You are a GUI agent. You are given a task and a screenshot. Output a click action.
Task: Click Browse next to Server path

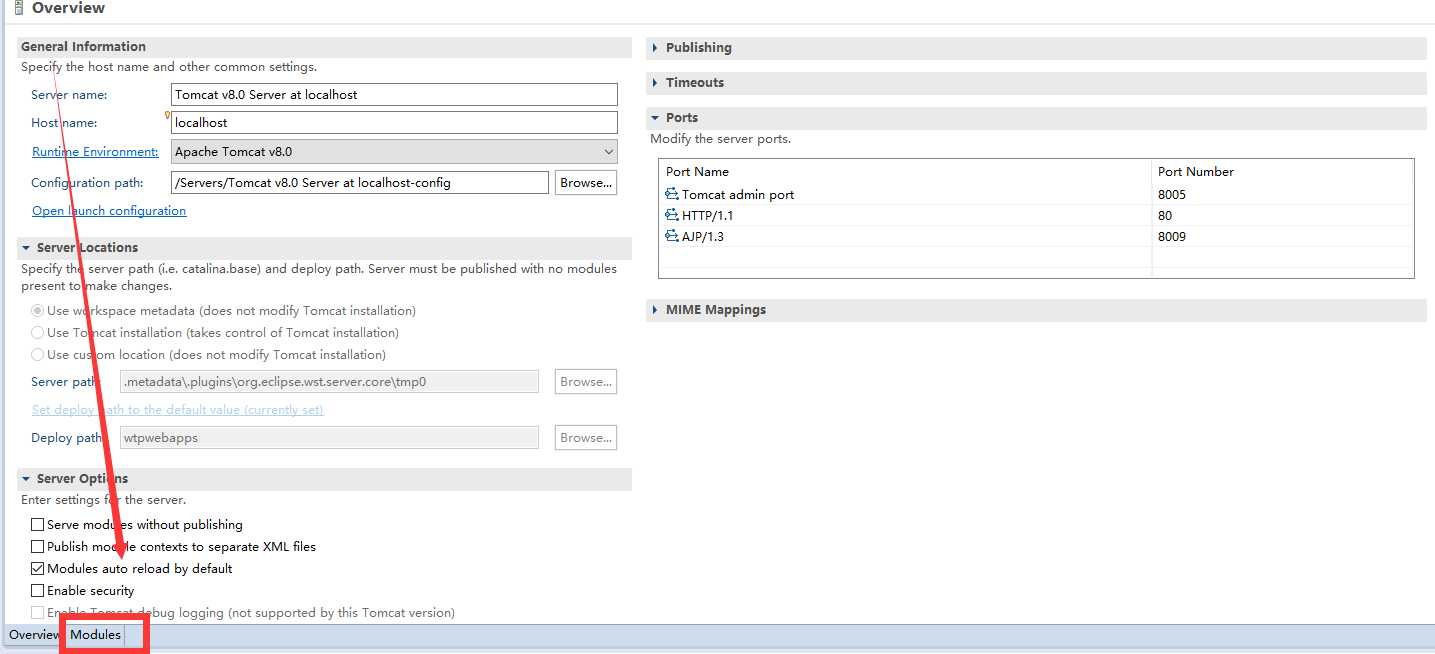coord(586,381)
